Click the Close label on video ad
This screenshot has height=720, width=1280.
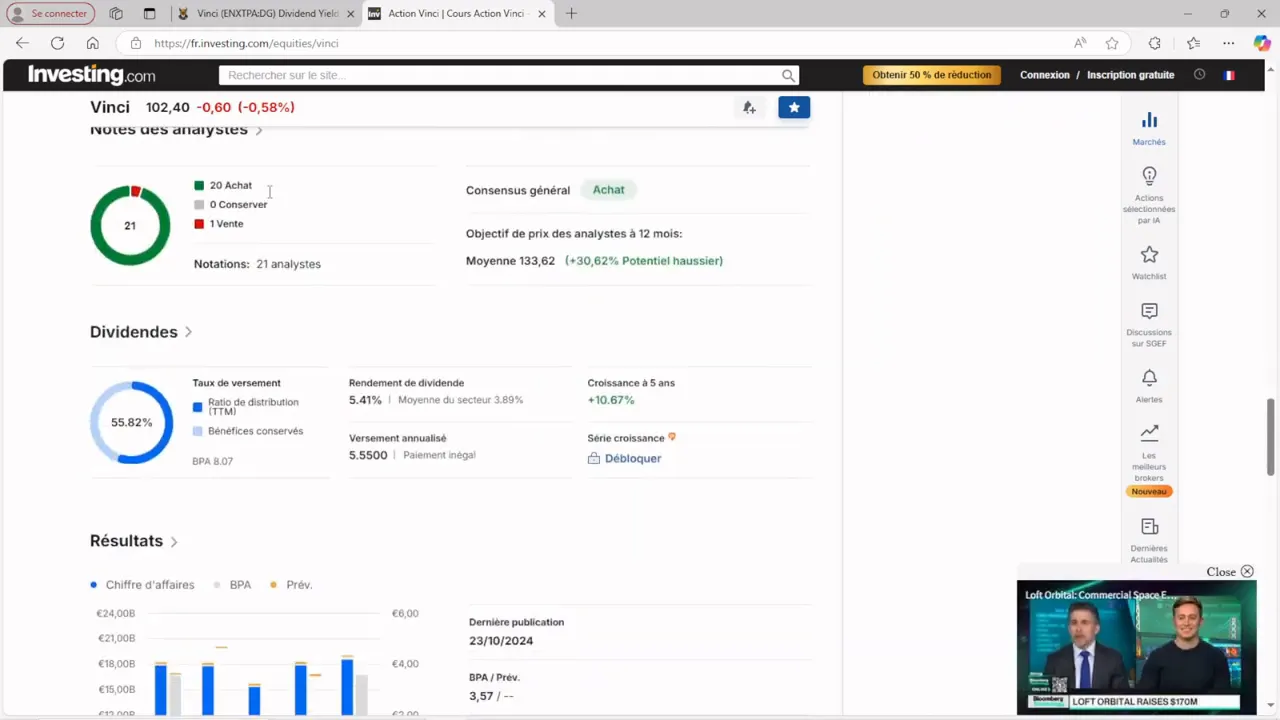pyautogui.click(x=1221, y=572)
